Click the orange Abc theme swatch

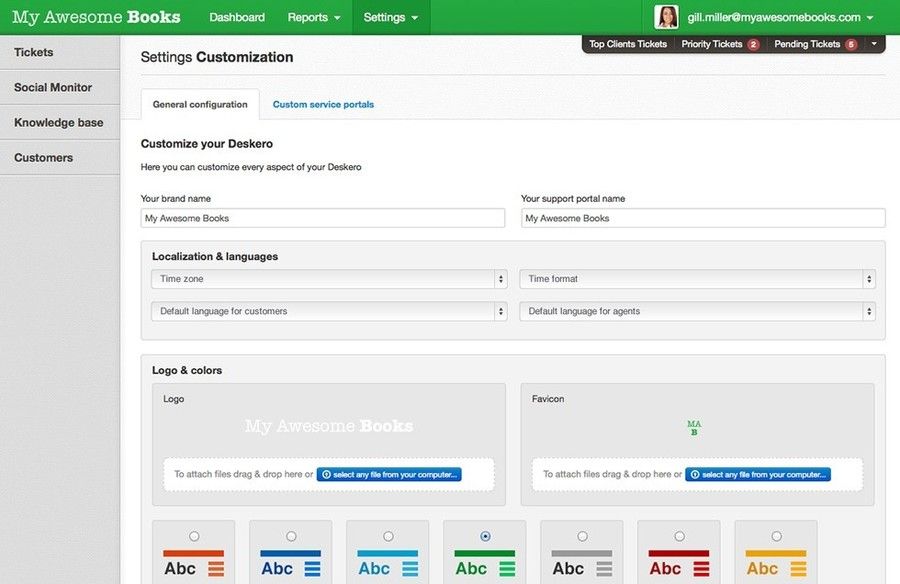[193, 552]
